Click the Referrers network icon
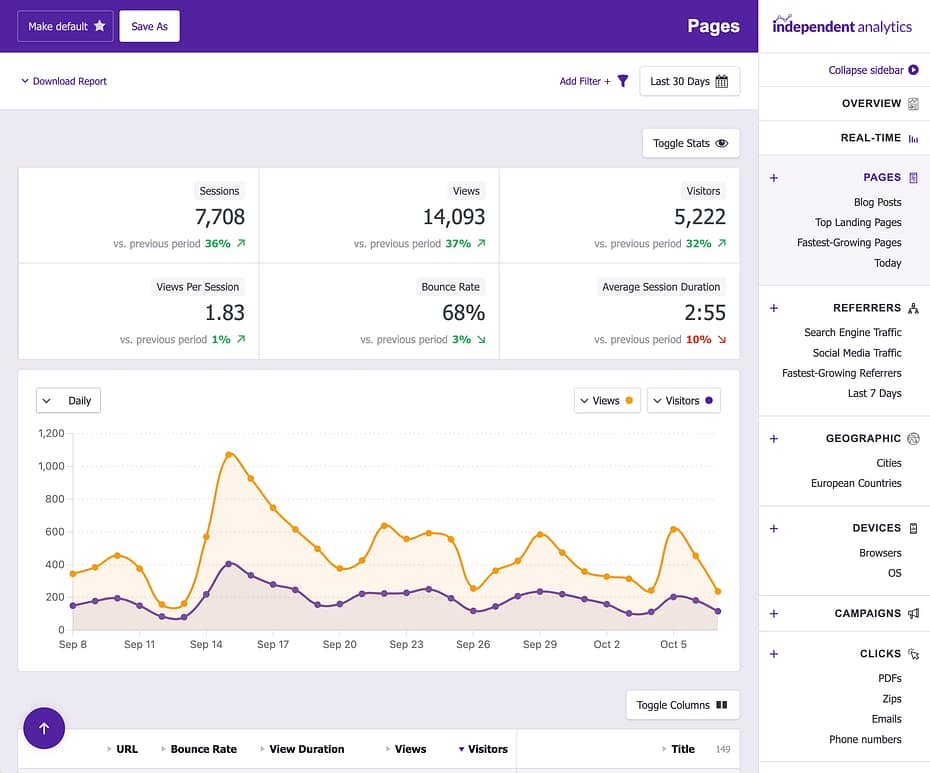Screen dimensions: 930x773 tap(913, 308)
